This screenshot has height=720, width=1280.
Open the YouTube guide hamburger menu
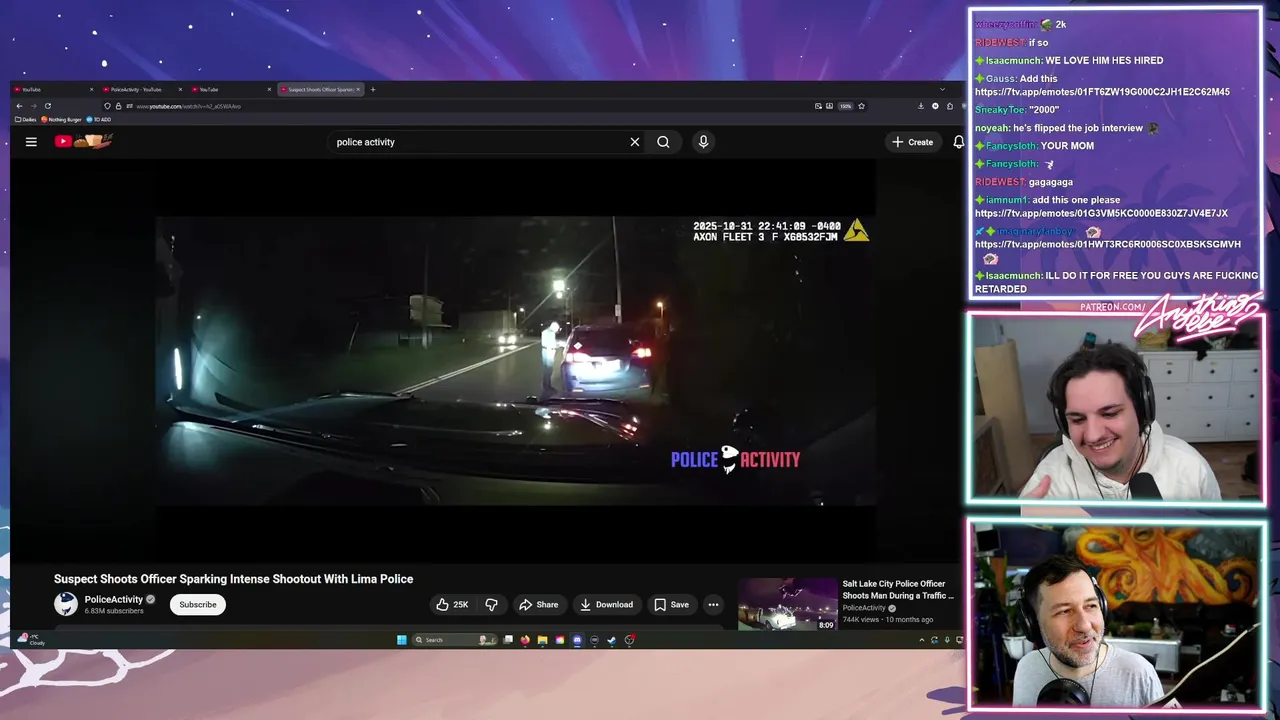coord(31,142)
